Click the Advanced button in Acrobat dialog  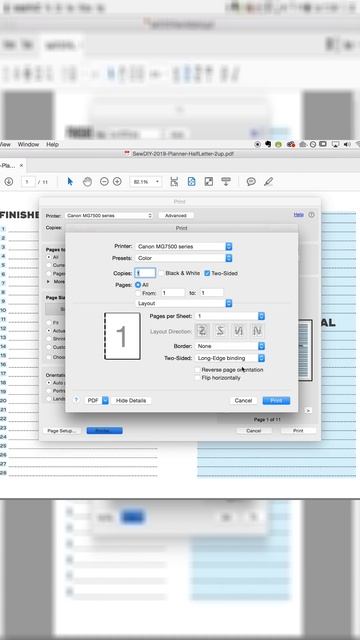point(176,215)
